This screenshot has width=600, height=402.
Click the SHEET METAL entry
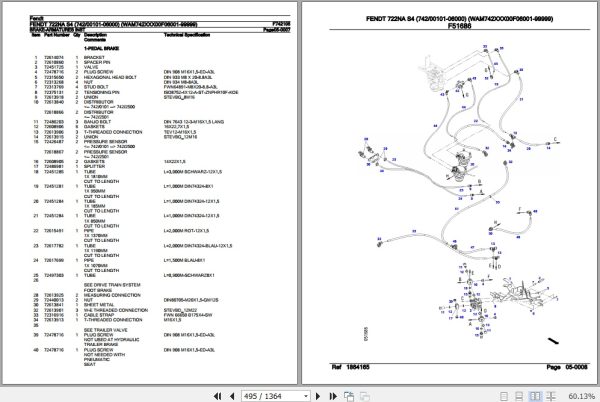coord(99,305)
